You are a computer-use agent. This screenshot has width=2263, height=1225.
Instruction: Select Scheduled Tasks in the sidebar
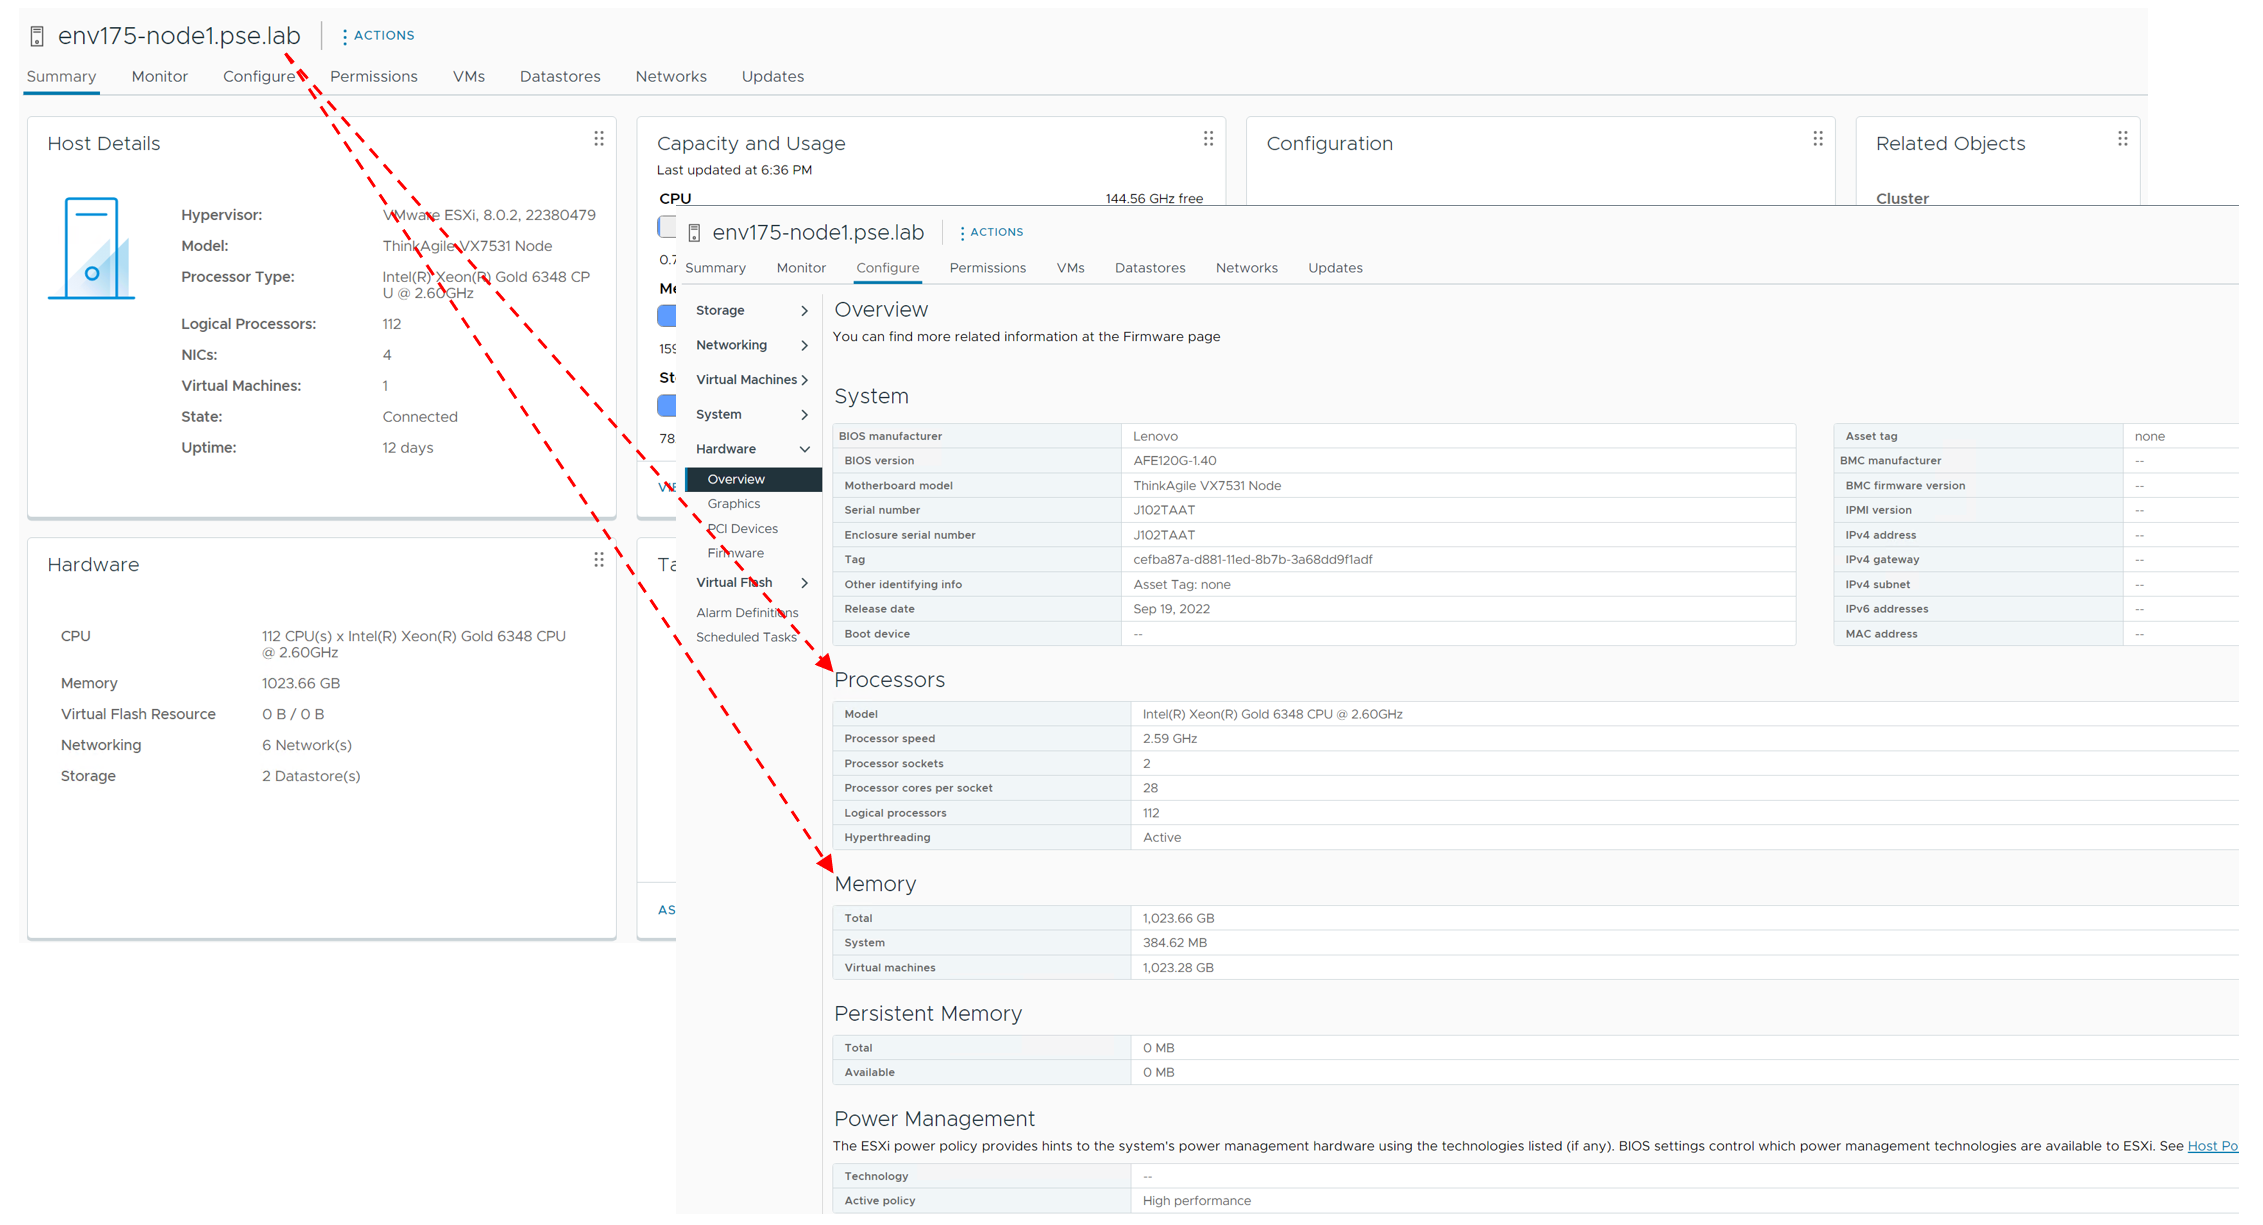coord(746,637)
